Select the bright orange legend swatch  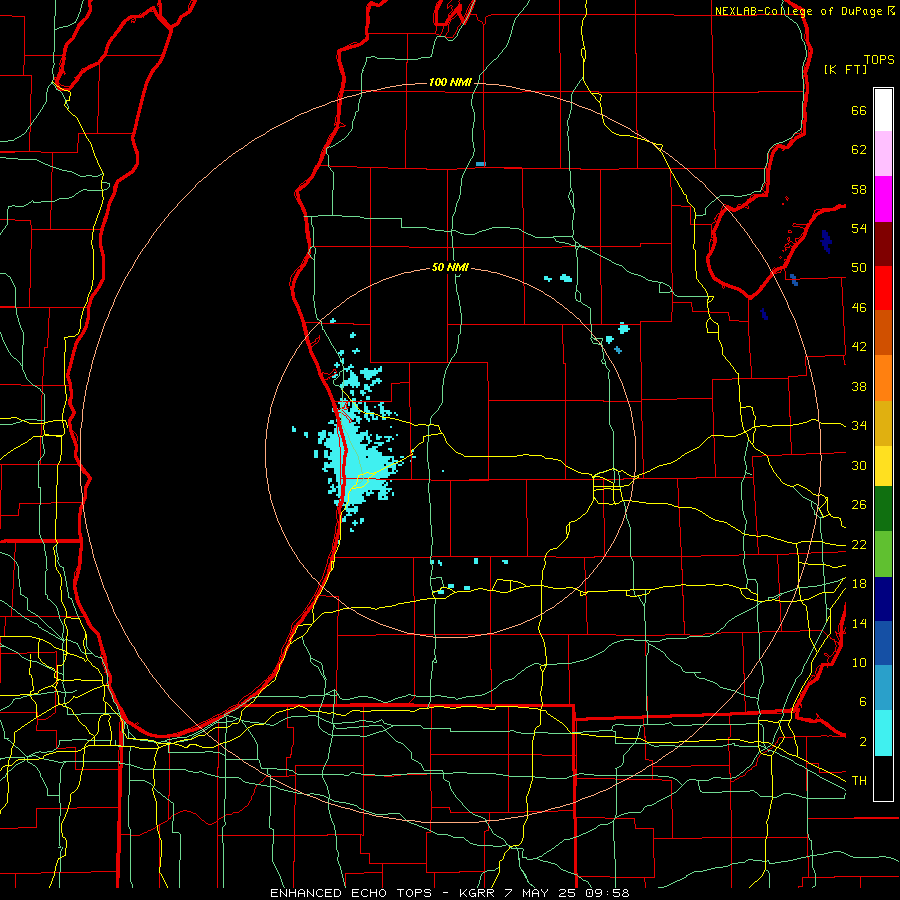[883, 378]
